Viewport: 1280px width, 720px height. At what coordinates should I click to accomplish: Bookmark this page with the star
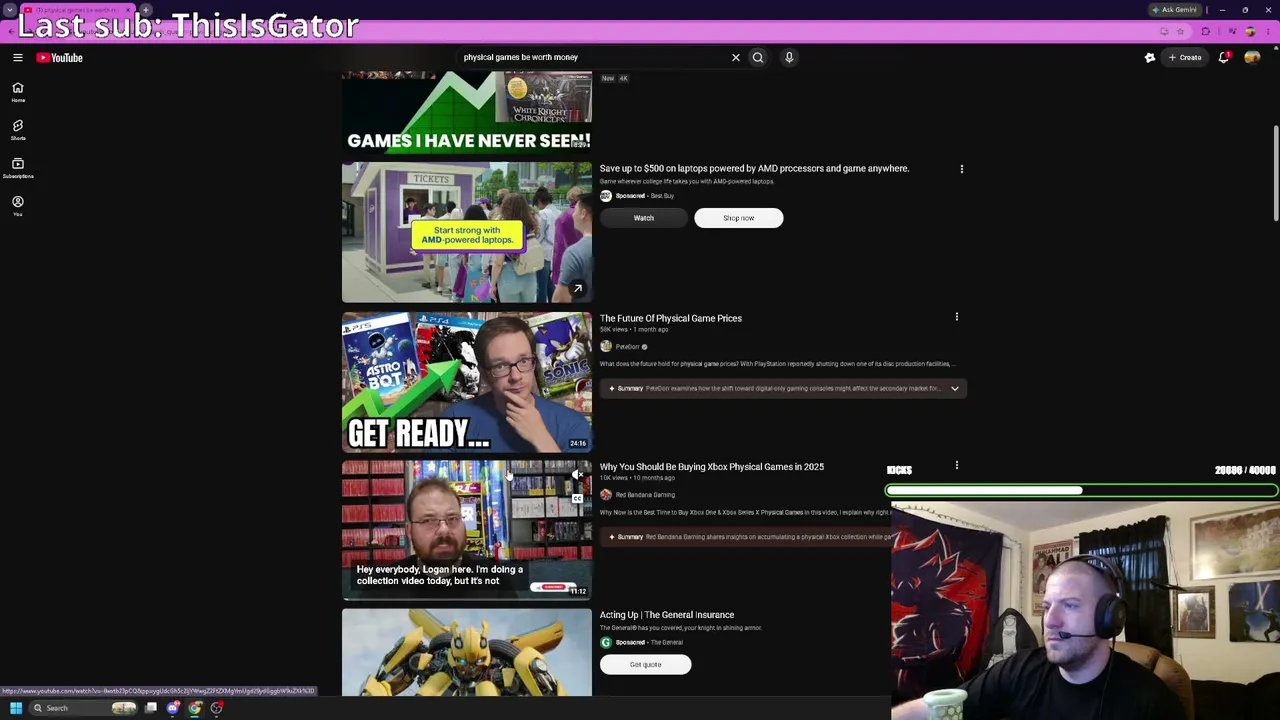1180,31
